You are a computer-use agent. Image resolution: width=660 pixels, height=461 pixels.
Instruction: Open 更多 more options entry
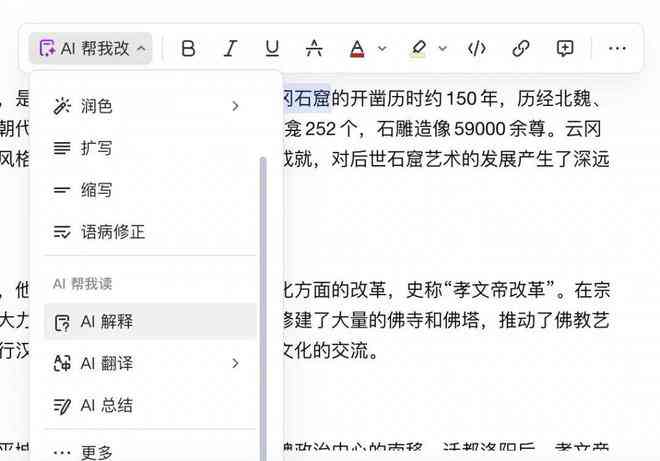150,453
